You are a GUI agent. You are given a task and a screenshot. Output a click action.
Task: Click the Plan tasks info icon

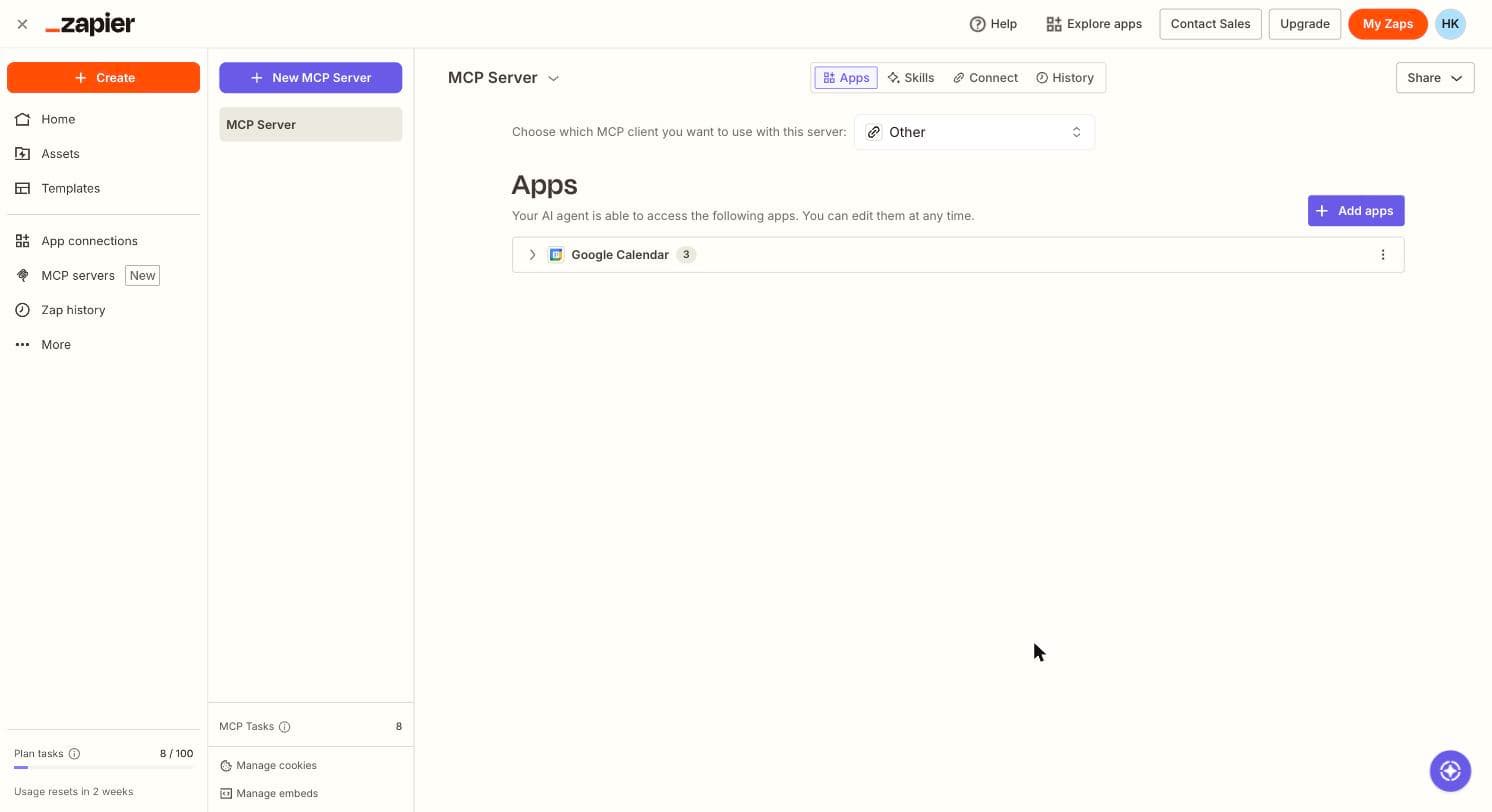tap(74, 754)
